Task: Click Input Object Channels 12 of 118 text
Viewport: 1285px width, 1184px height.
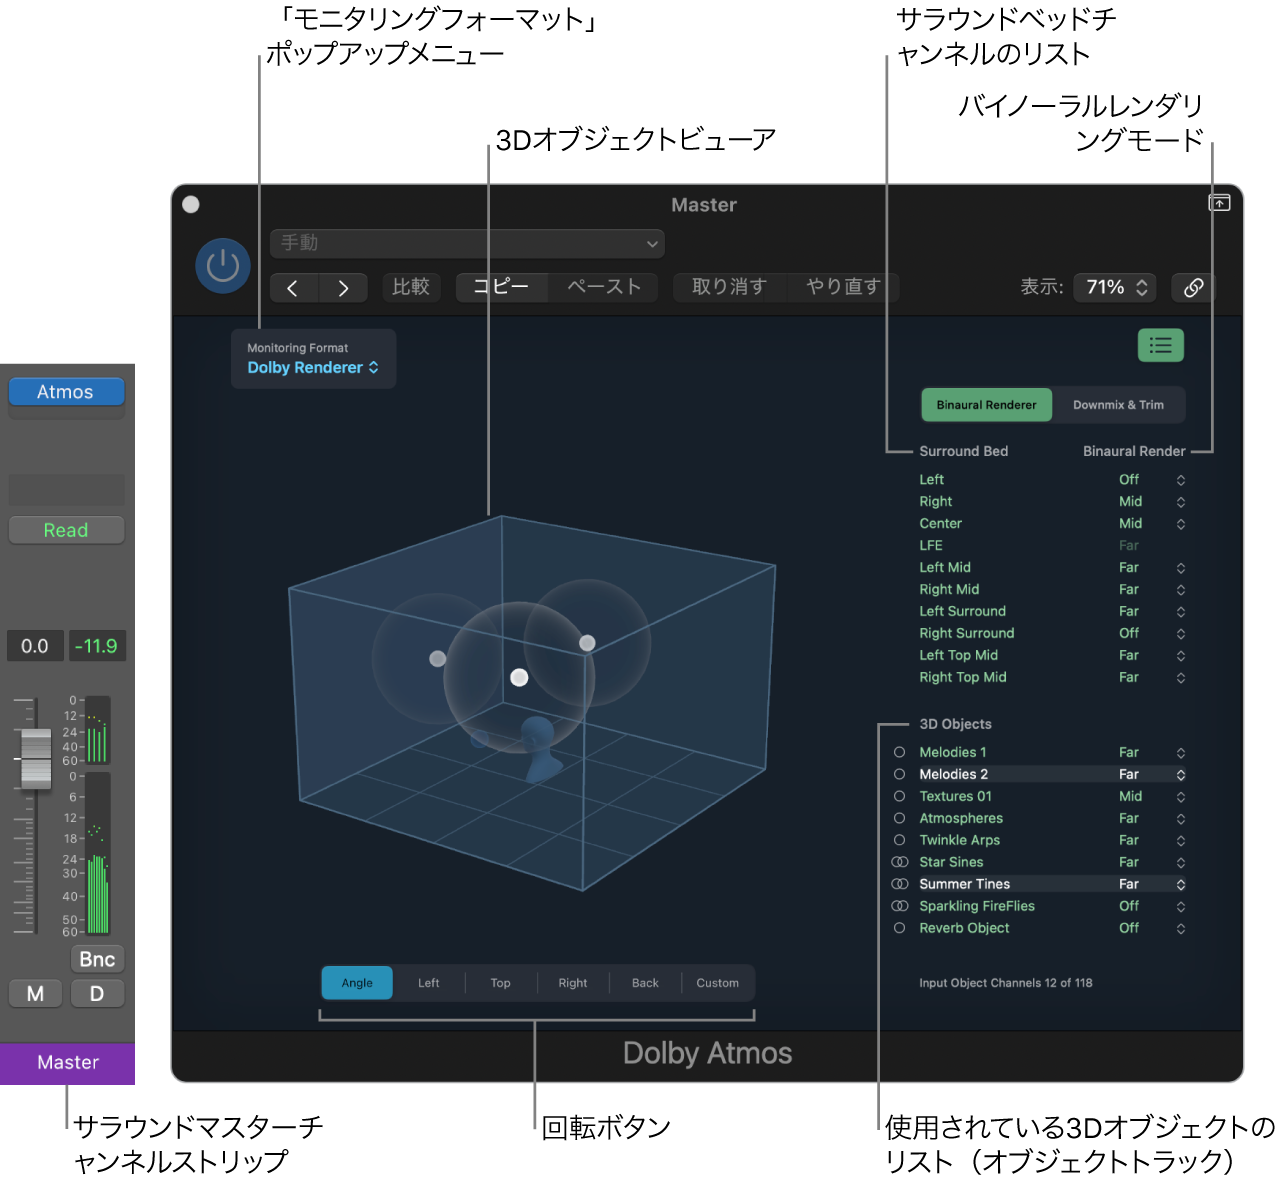Action: click(1006, 983)
